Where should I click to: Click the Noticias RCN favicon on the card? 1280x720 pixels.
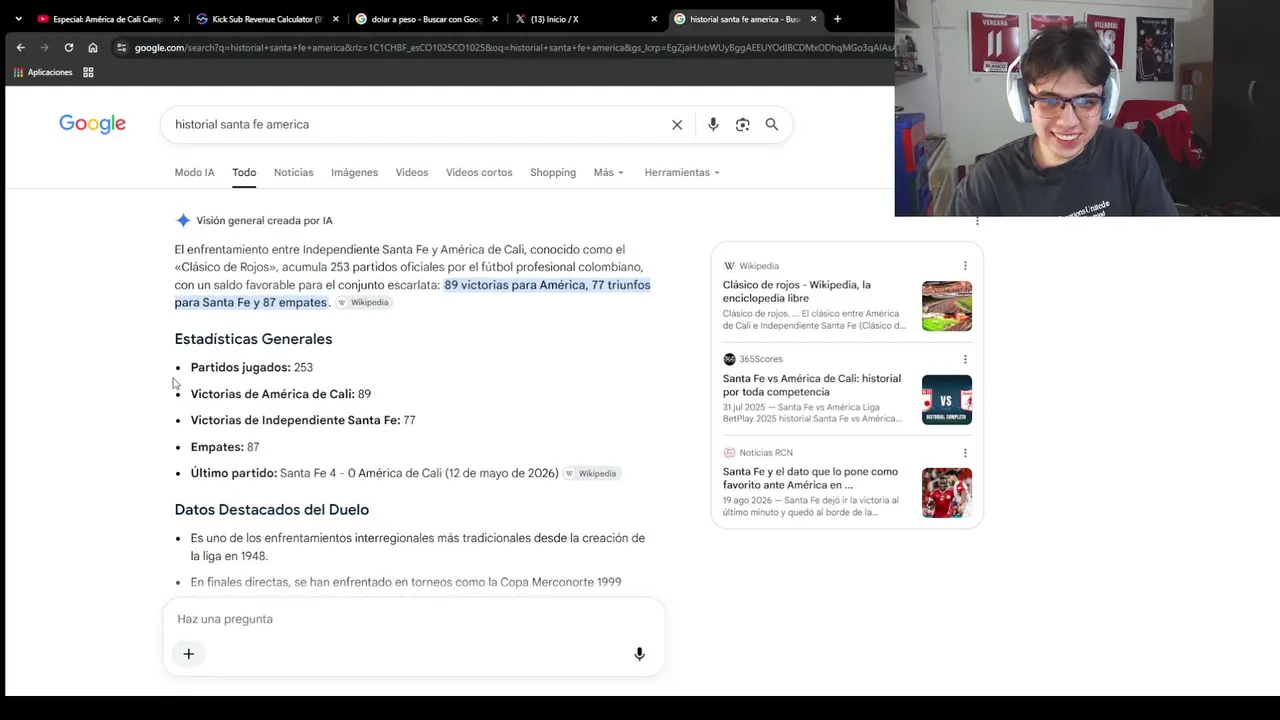729,453
